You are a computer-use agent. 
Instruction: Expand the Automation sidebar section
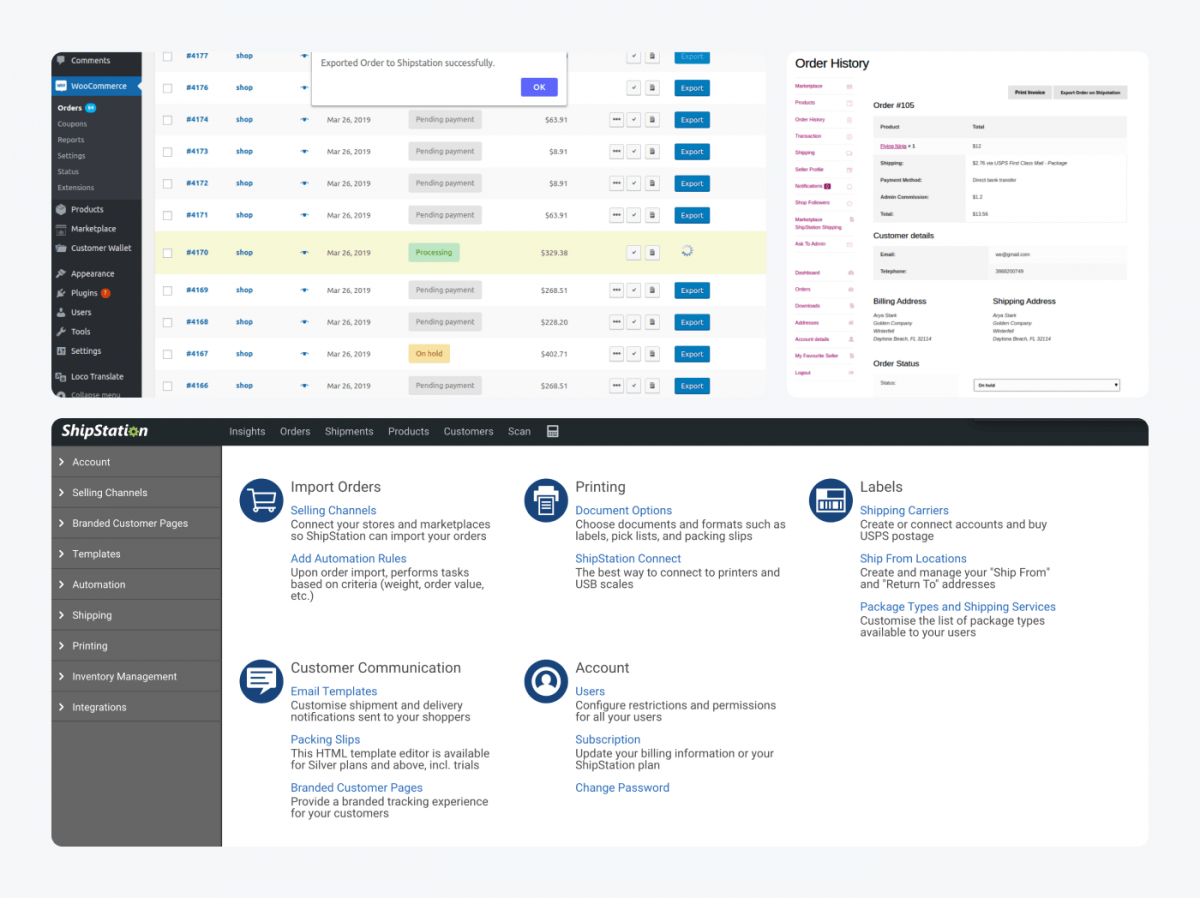(x=136, y=585)
